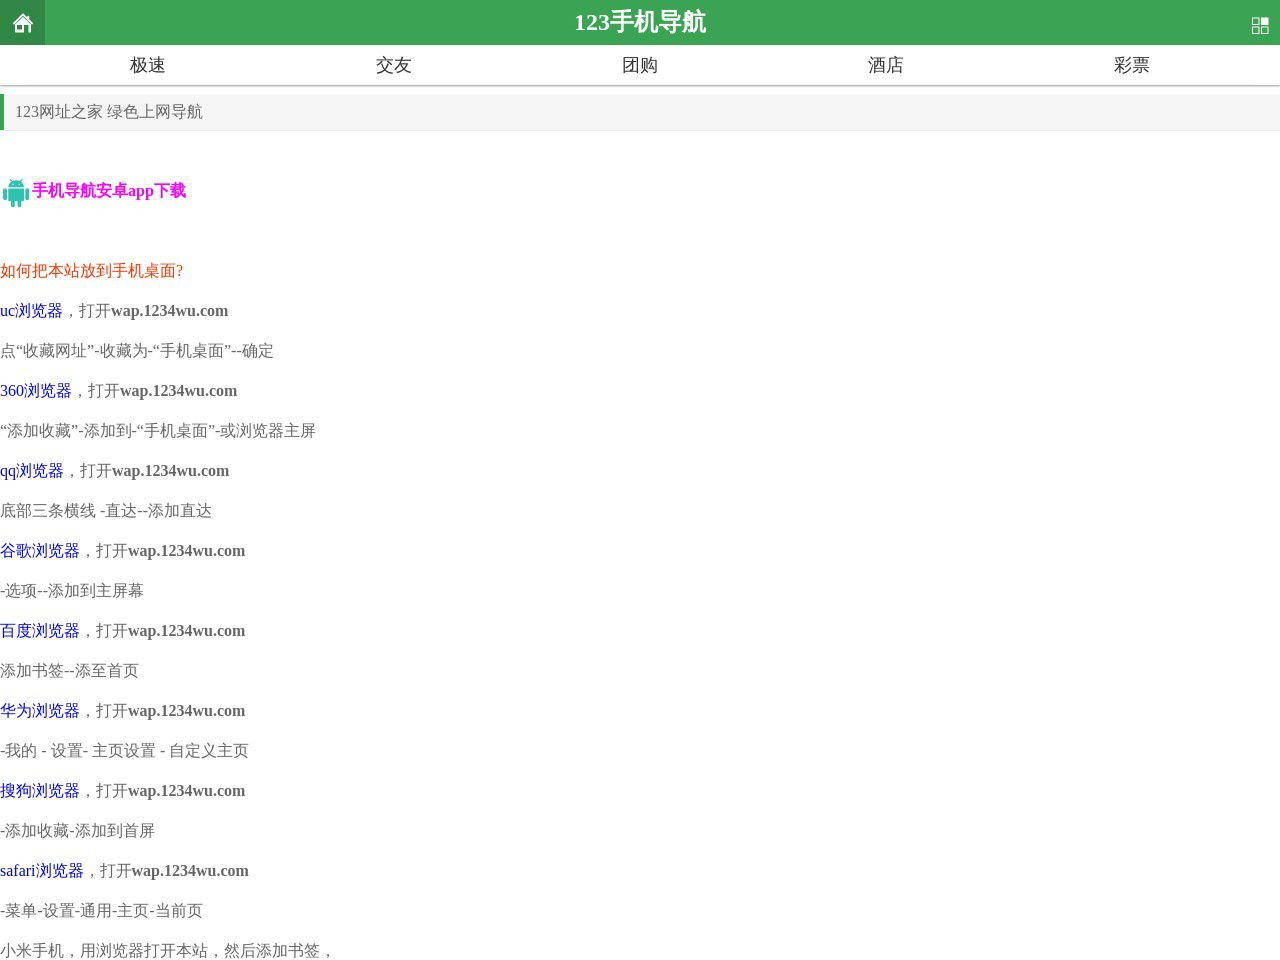Go to the 彩票 tab
This screenshot has height=960, width=1280.
1132,65
